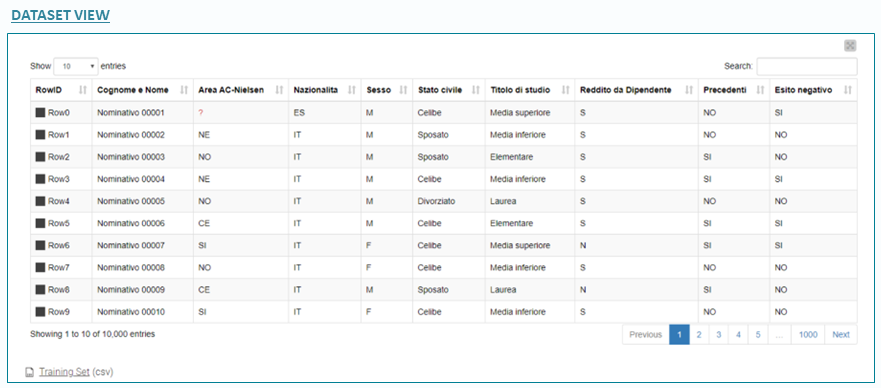Sort the Reddito da Dipendente column

pyautogui.click(x=689, y=90)
